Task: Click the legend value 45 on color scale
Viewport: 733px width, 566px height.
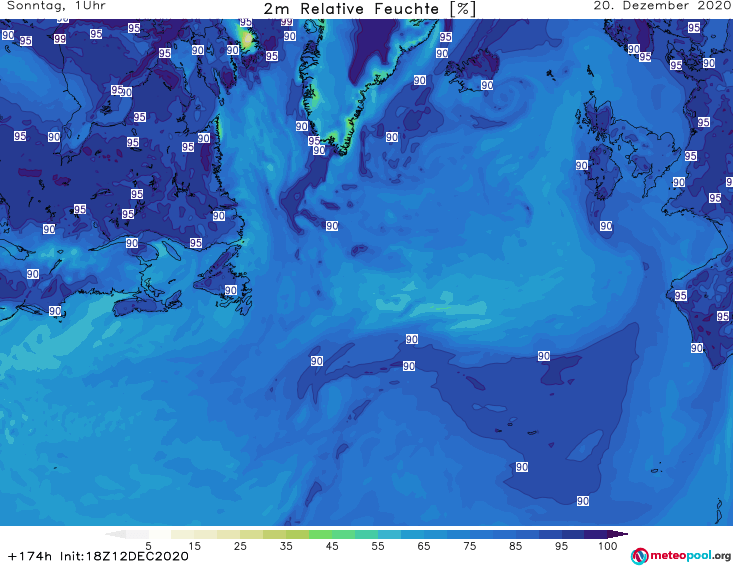Action: [x=332, y=546]
